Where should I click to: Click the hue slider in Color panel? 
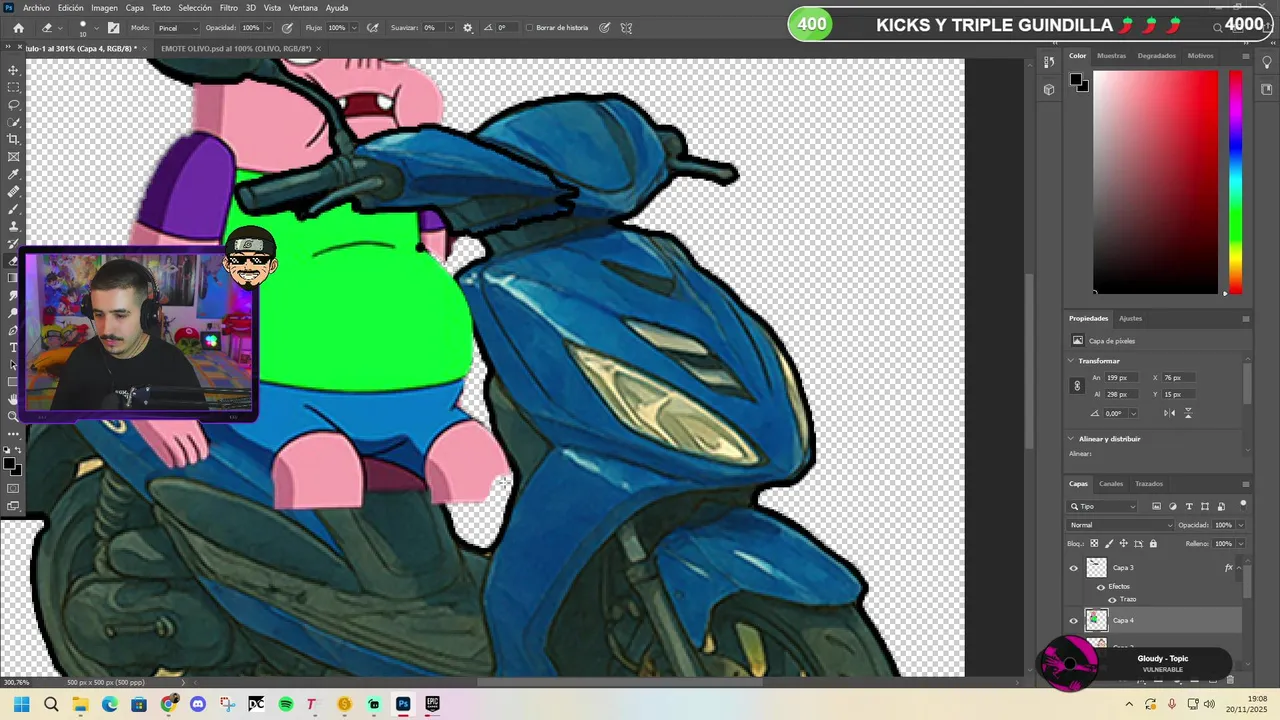(1236, 182)
